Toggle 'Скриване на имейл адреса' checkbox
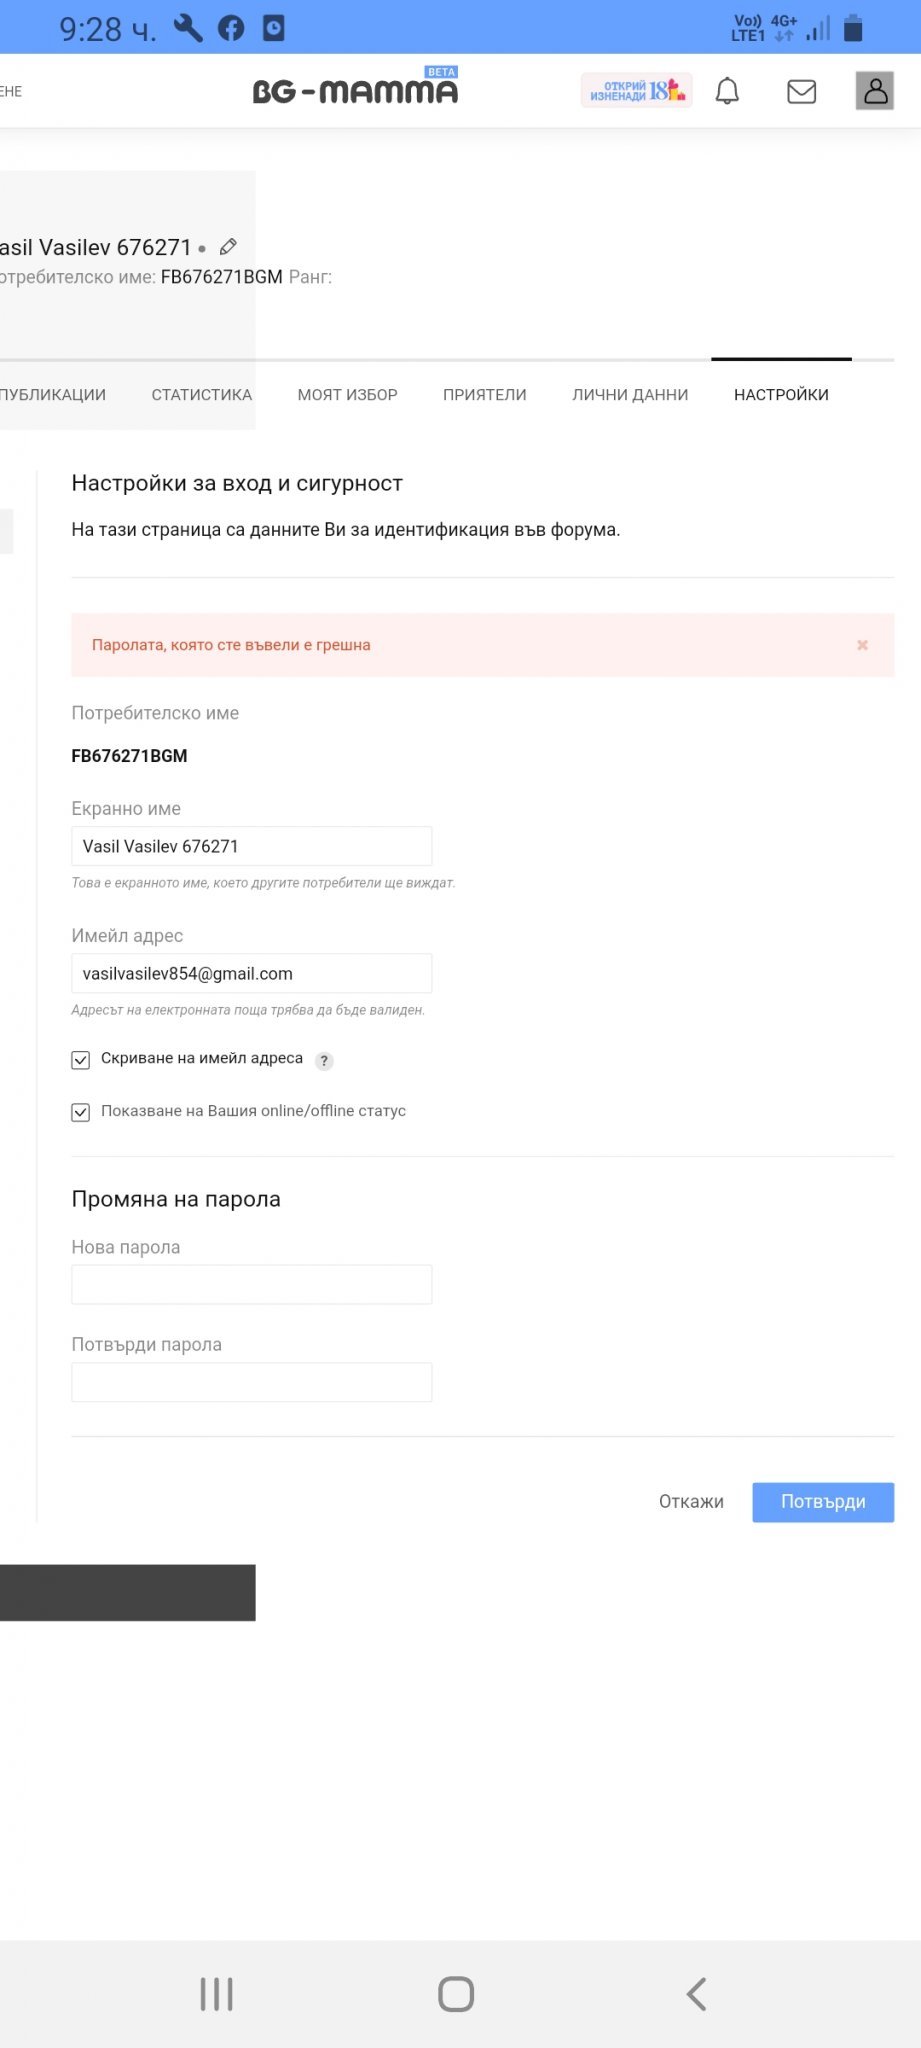Image resolution: width=921 pixels, height=2048 pixels. click(x=81, y=1060)
